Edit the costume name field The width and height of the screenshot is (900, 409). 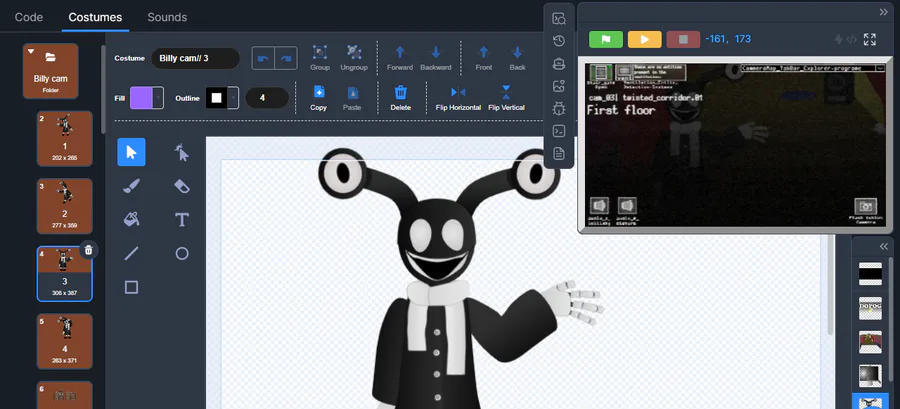pyautogui.click(x=195, y=59)
